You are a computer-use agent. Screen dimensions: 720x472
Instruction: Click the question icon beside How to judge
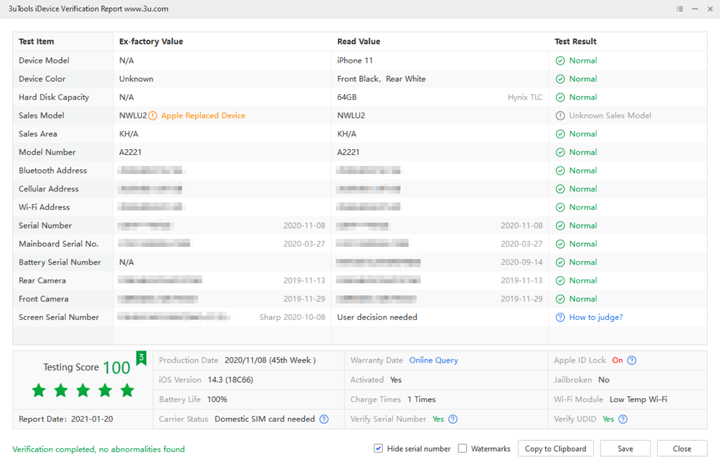tap(560, 317)
